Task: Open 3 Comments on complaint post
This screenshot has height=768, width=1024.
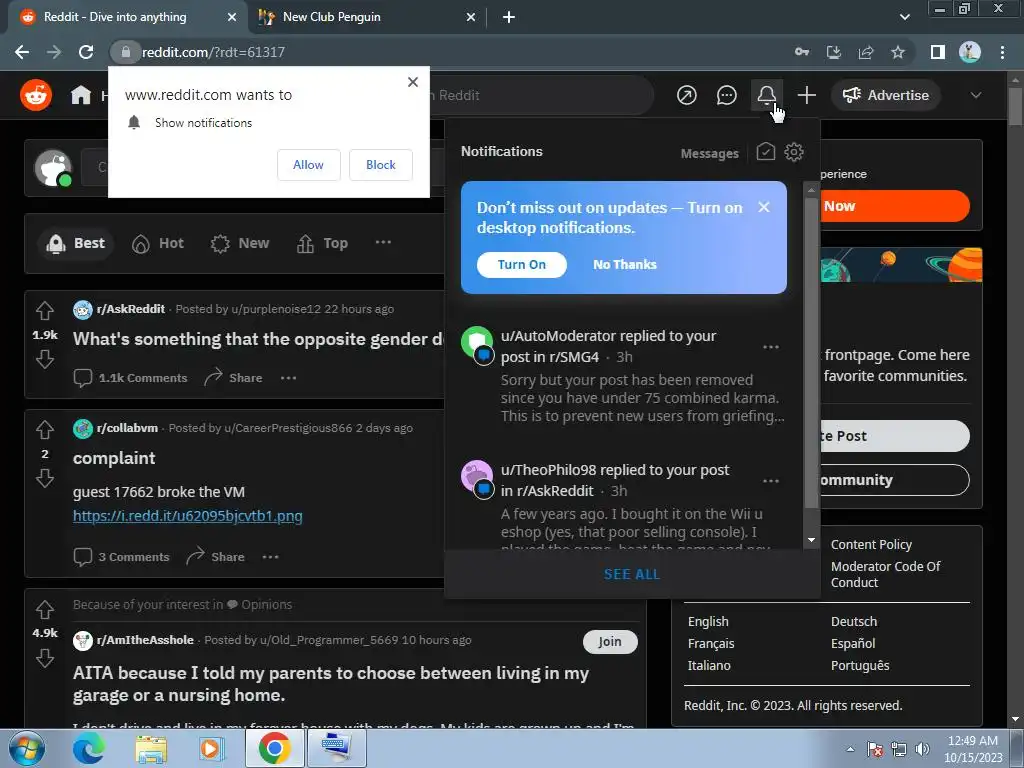Action: click(x=121, y=556)
